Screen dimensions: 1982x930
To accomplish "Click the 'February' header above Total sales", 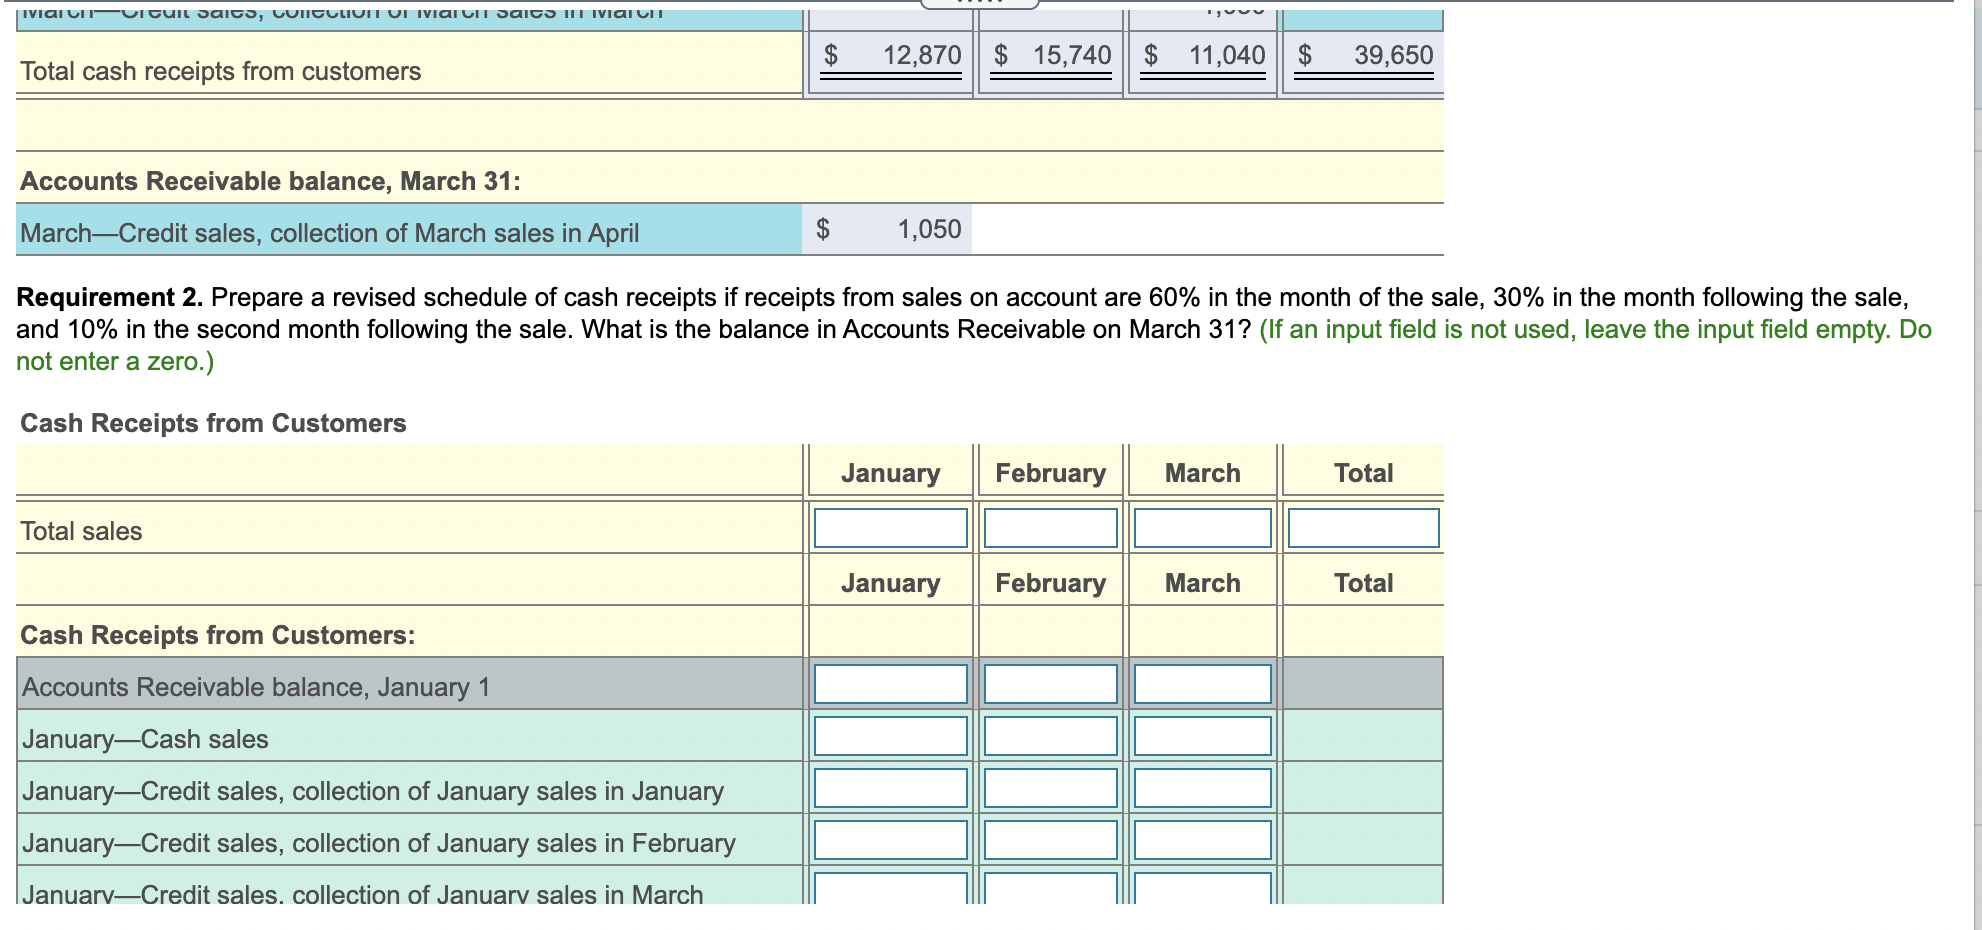I will tap(1051, 473).
